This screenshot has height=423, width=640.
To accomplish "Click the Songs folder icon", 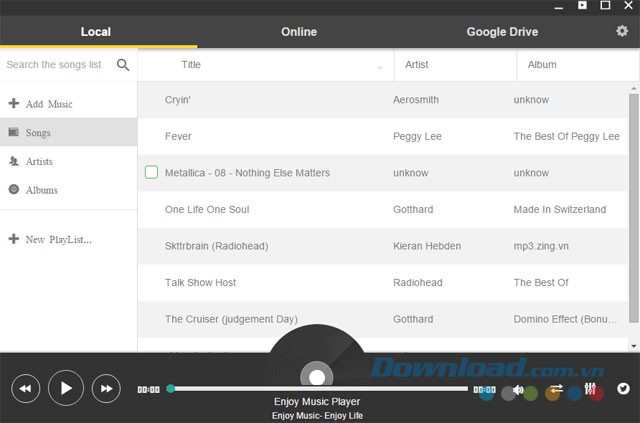I will point(14,132).
